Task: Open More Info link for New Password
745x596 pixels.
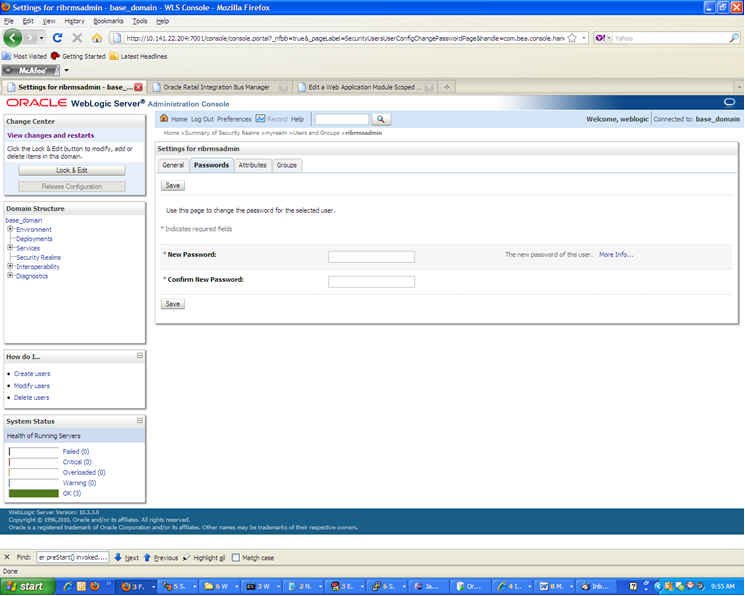Action: click(616, 255)
